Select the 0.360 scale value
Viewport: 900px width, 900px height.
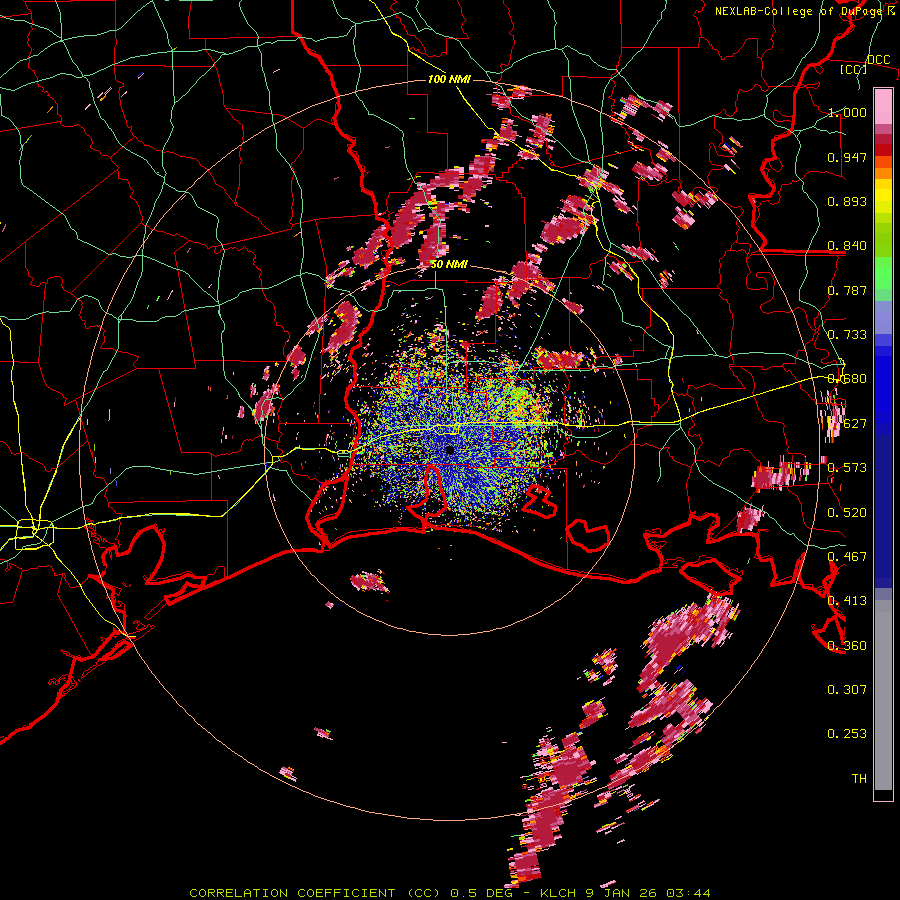[847, 646]
